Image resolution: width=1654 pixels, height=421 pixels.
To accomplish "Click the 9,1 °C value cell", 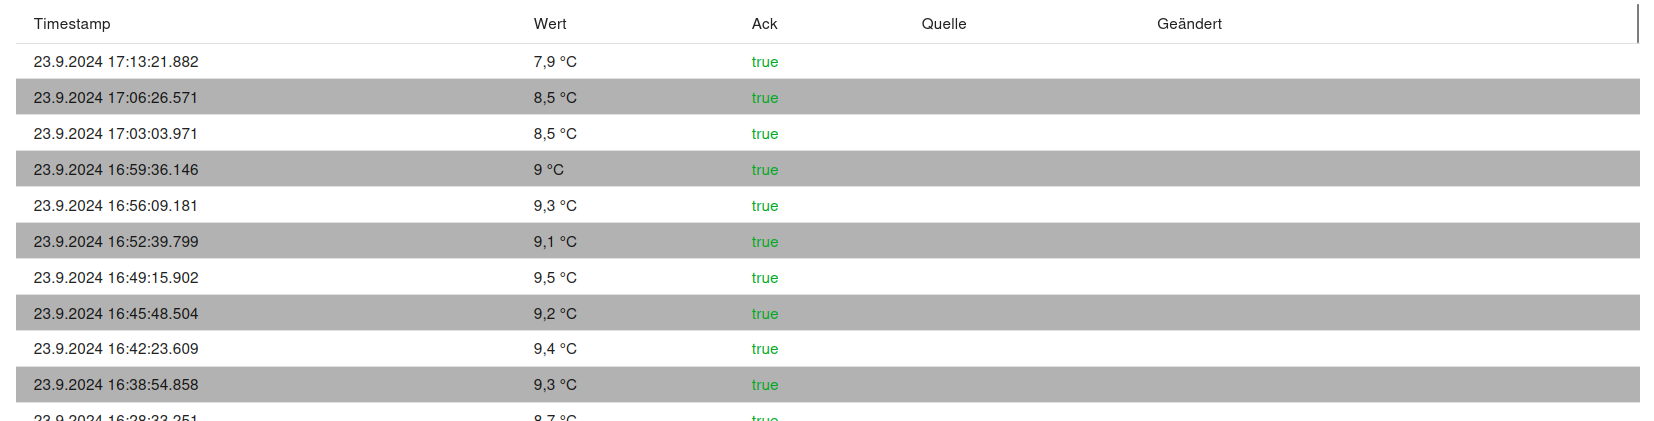I will point(555,241).
